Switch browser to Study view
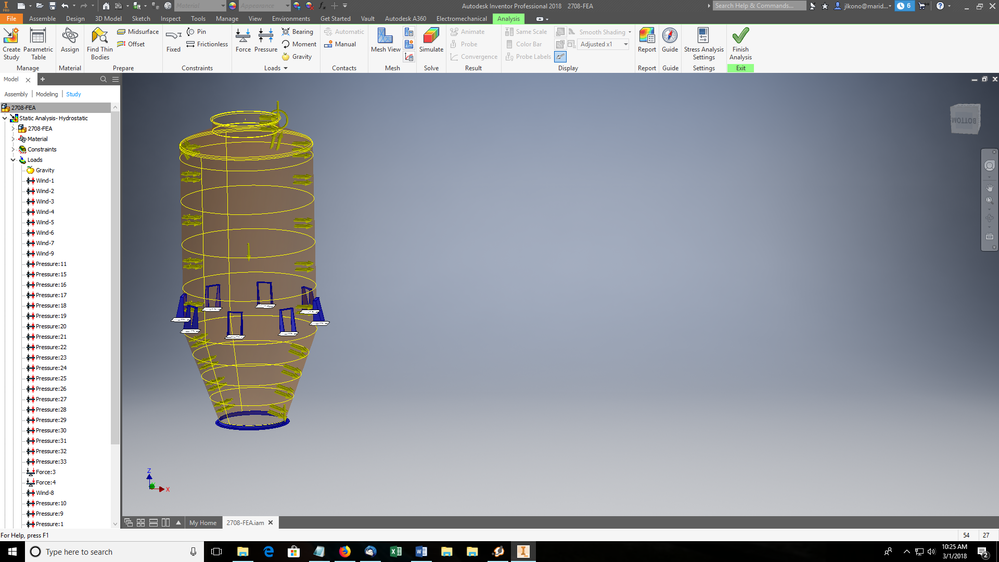Image resolution: width=999 pixels, height=562 pixels. [x=73, y=94]
